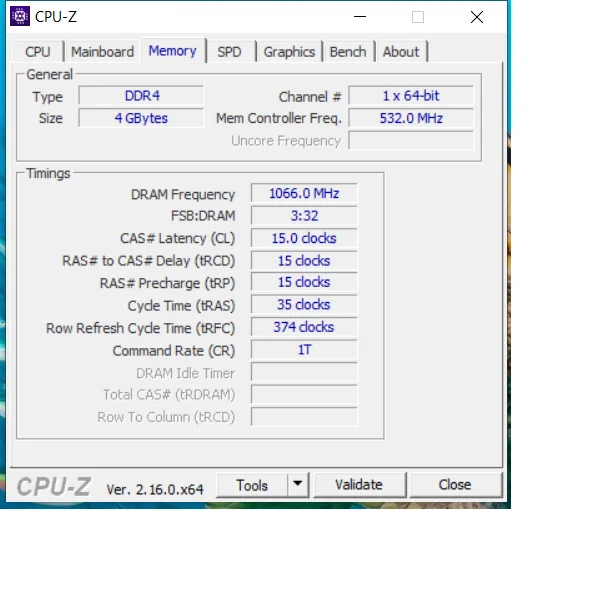Viewport: 600px width, 600px height.
Task: Click the CAS# Latency (CL) label
Action: point(178,238)
